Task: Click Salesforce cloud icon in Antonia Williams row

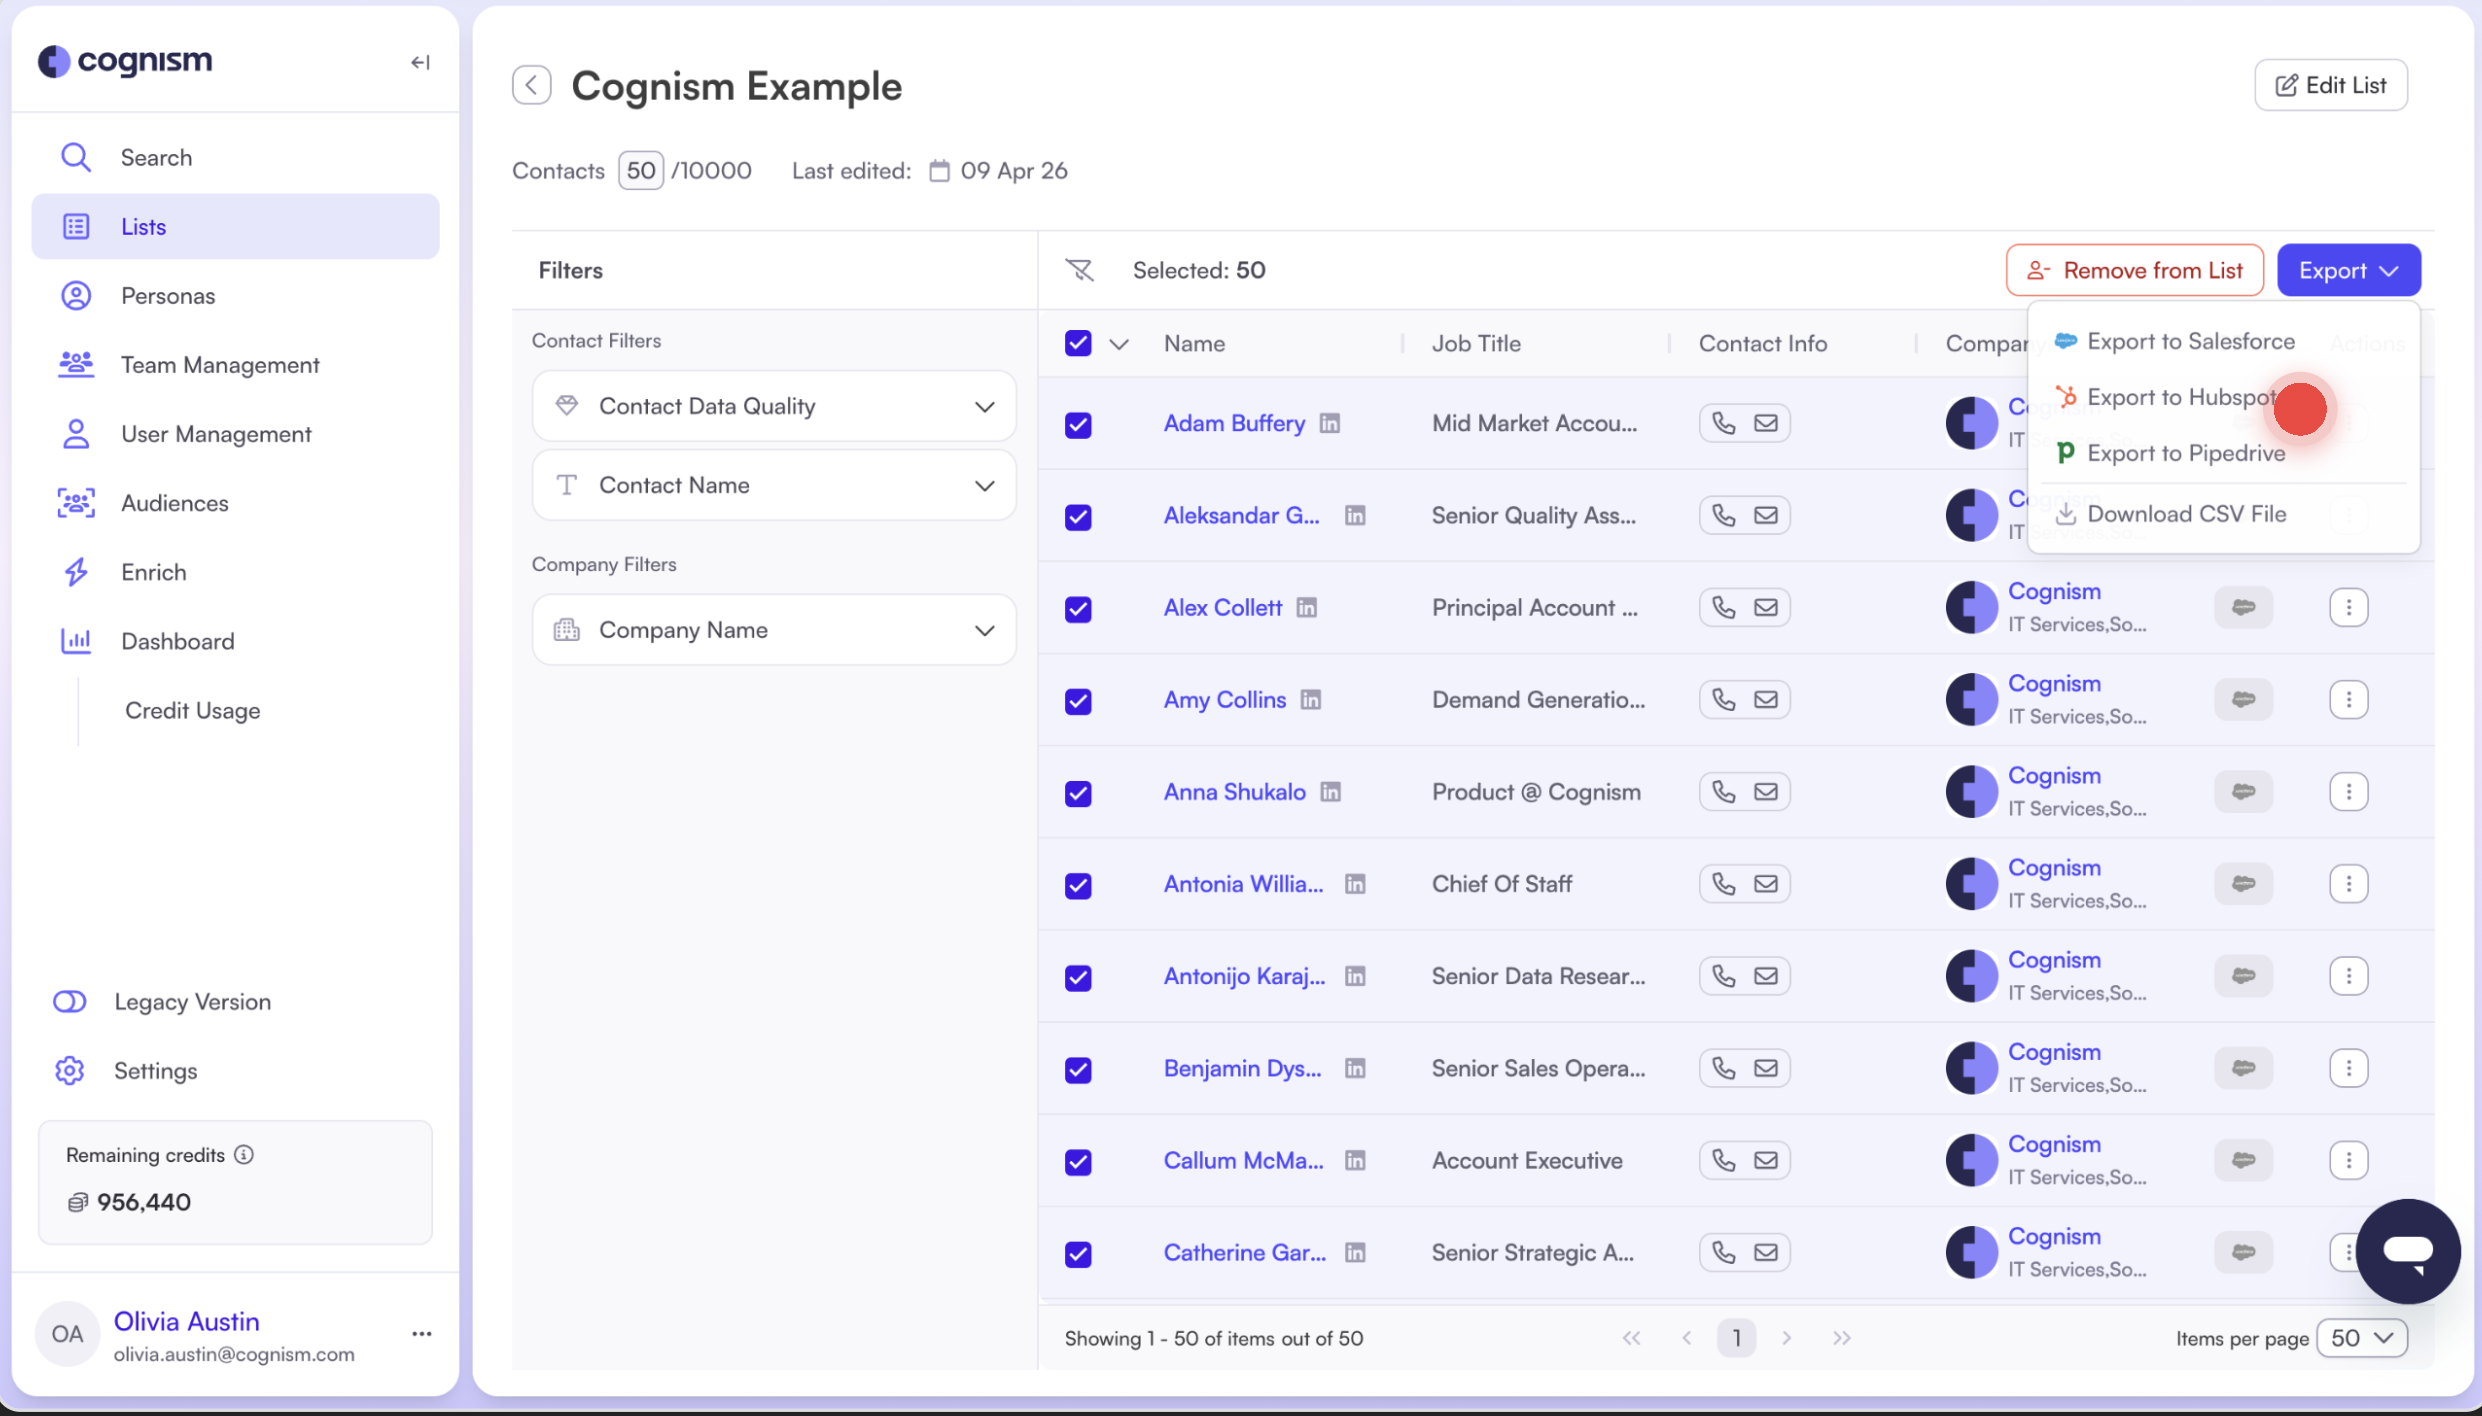Action: (2243, 884)
